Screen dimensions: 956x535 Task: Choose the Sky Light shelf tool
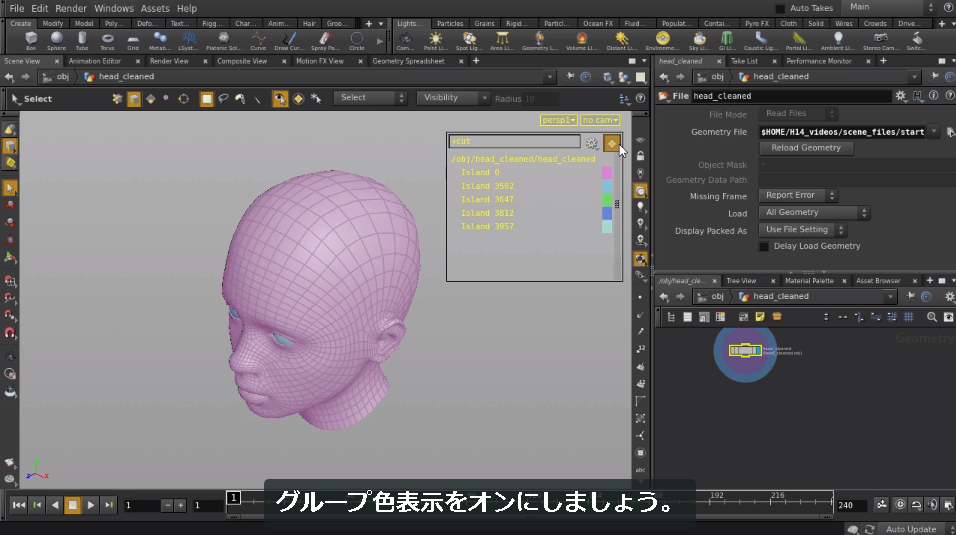[x=699, y=41]
